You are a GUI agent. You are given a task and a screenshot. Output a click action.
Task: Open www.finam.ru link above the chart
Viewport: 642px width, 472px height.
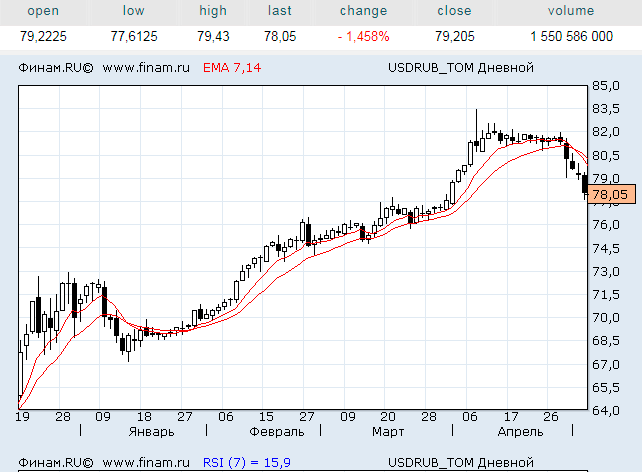click(145, 68)
